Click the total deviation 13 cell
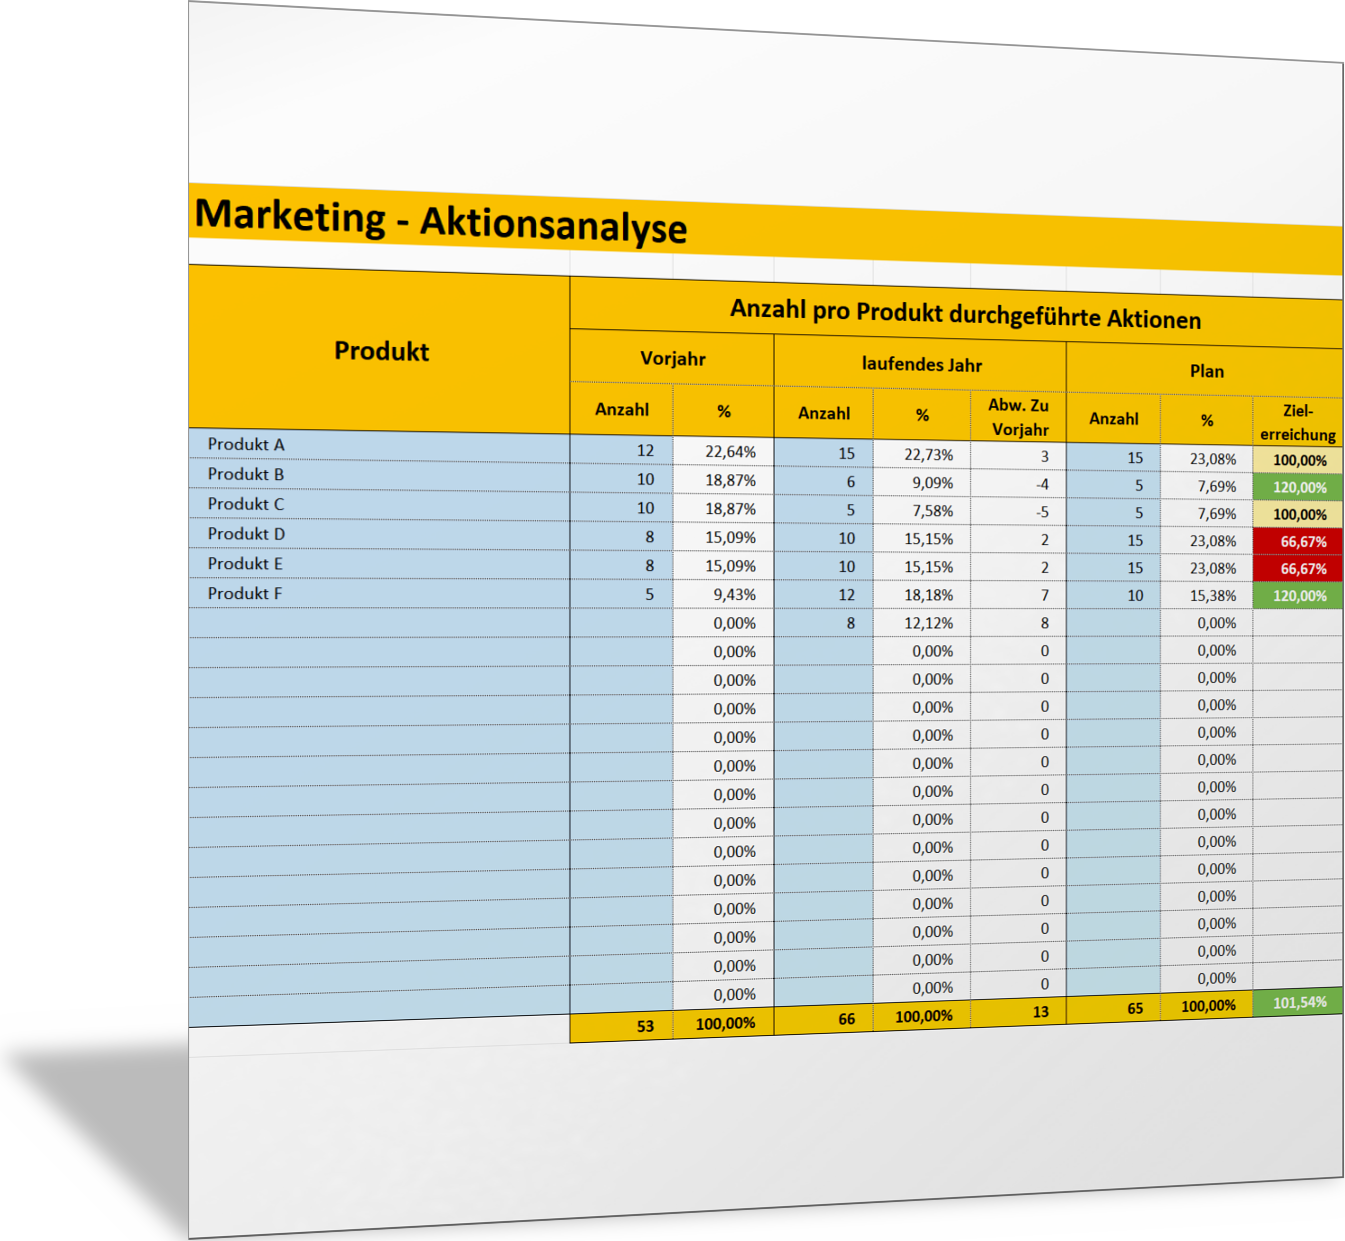 [x=1019, y=1012]
